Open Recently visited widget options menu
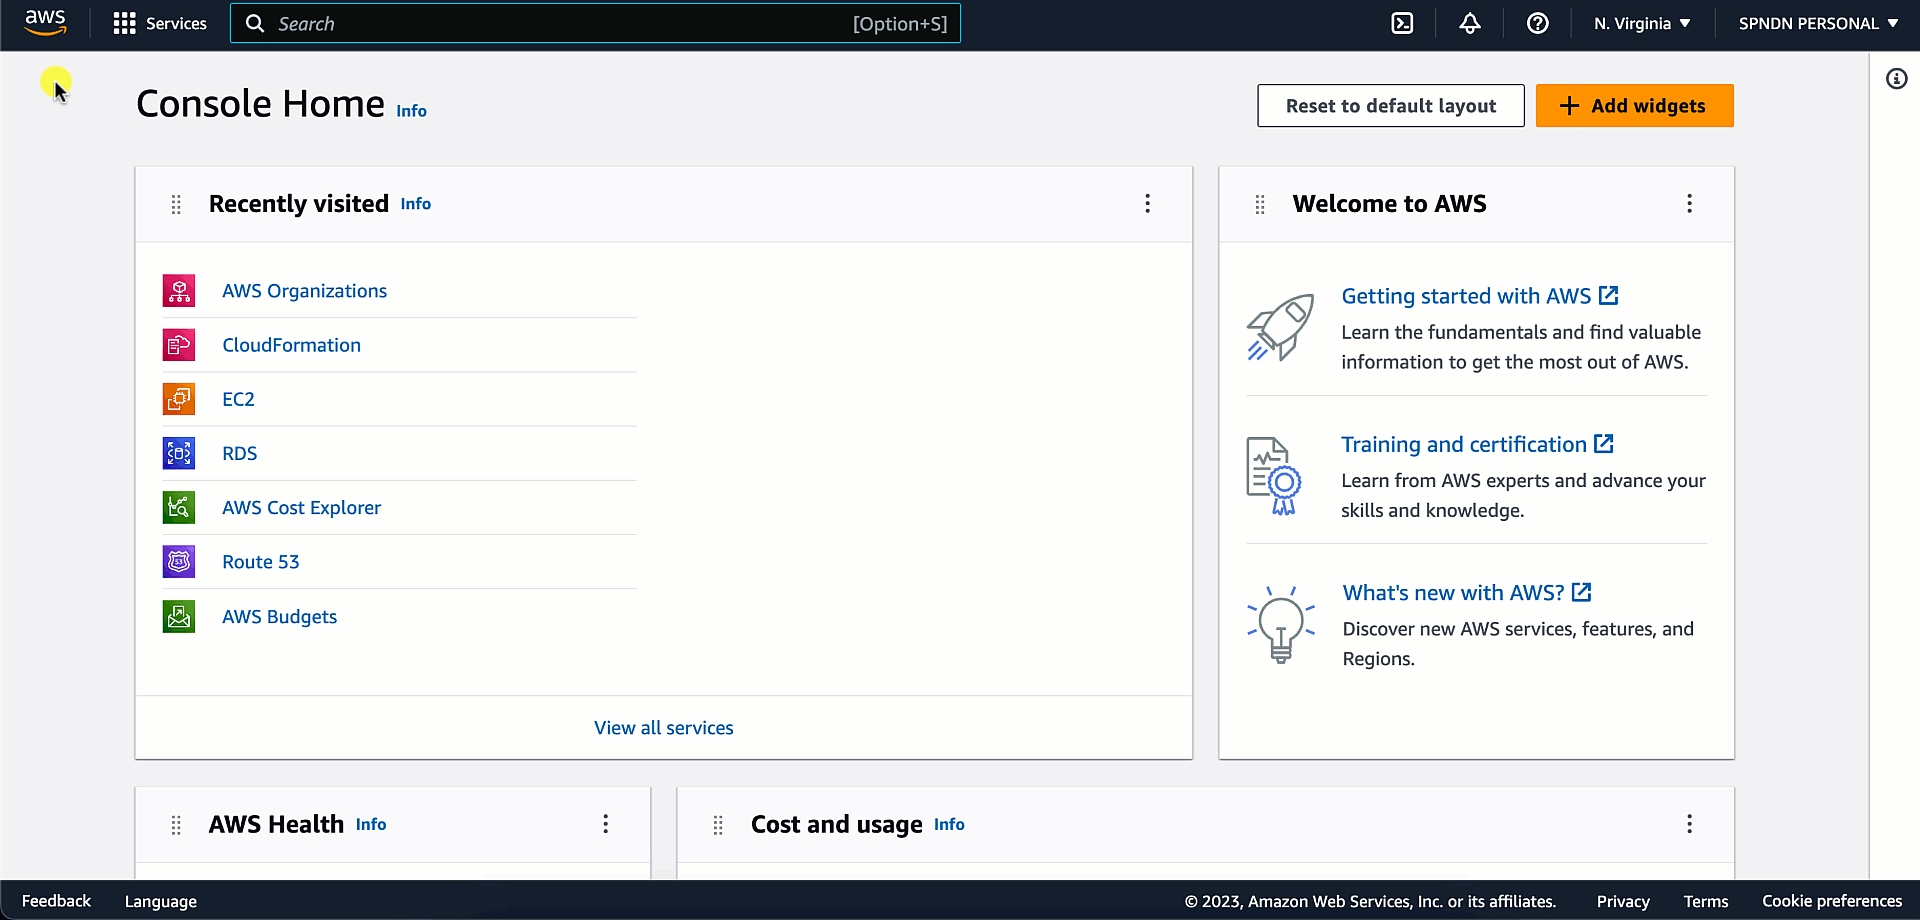This screenshot has width=1920, height=920. (x=1147, y=204)
